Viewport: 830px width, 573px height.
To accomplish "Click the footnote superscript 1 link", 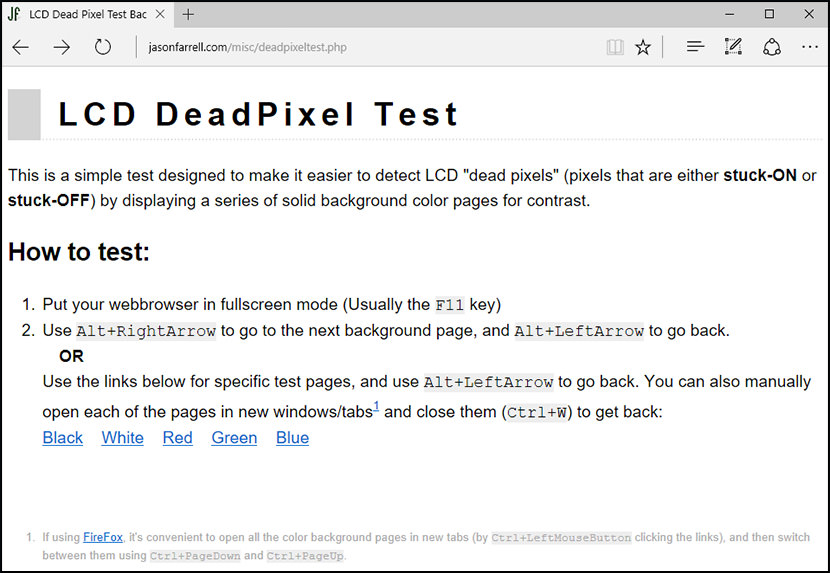I will click(x=376, y=406).
